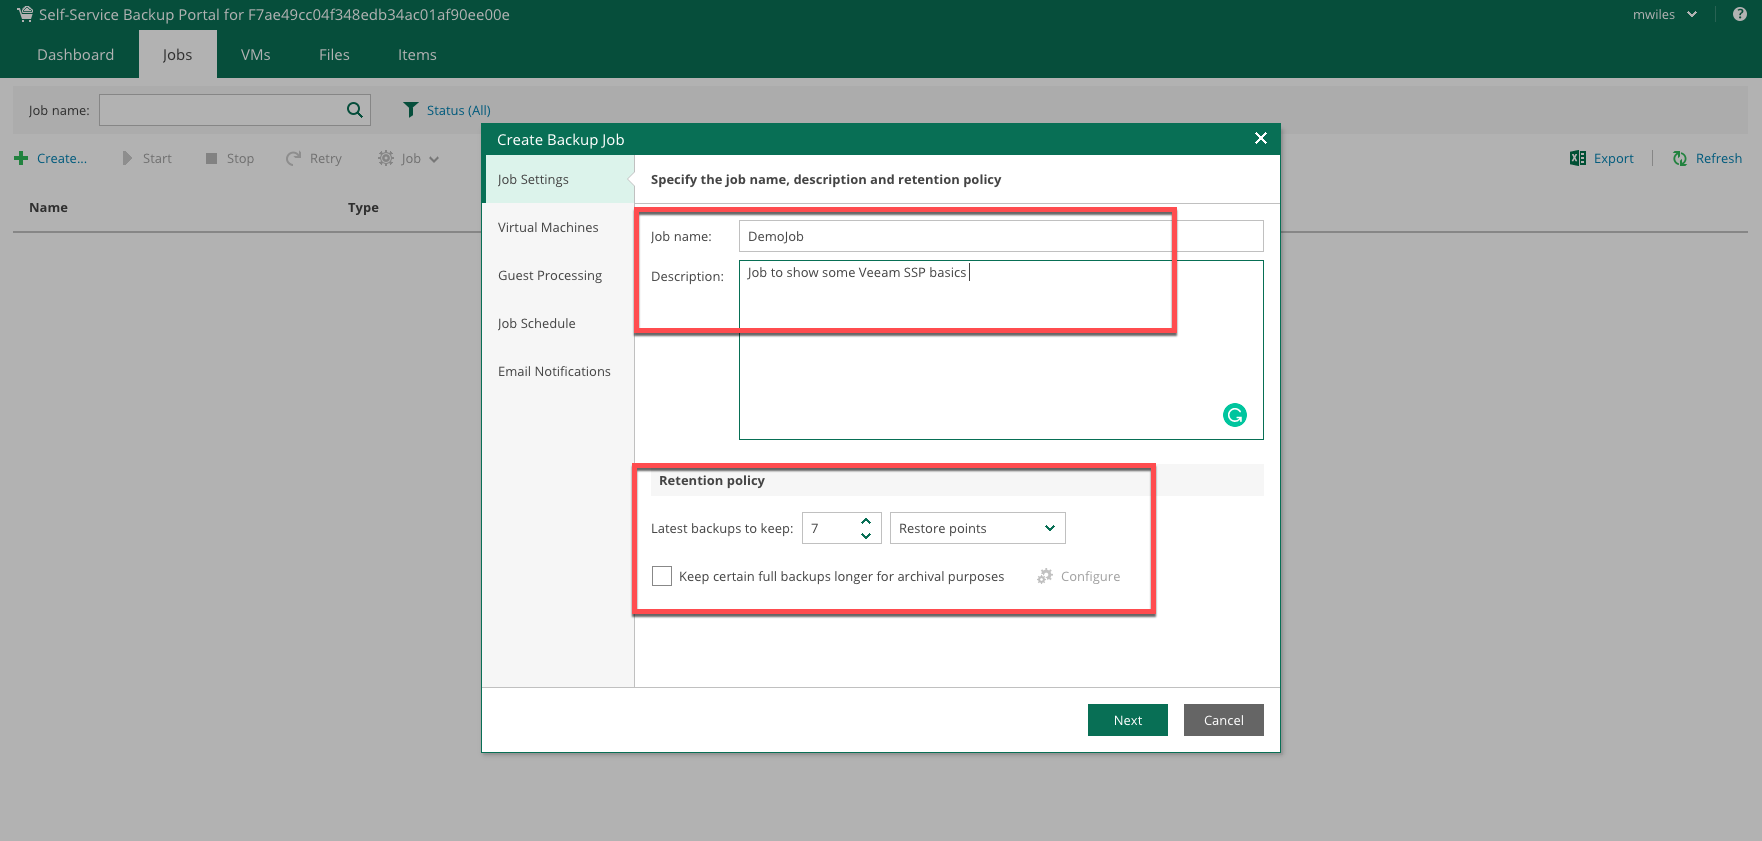Screen dimensions: 1762x841
Task: Enable keep full backups for archival checkbox
Action: click(x=662, y=576)
